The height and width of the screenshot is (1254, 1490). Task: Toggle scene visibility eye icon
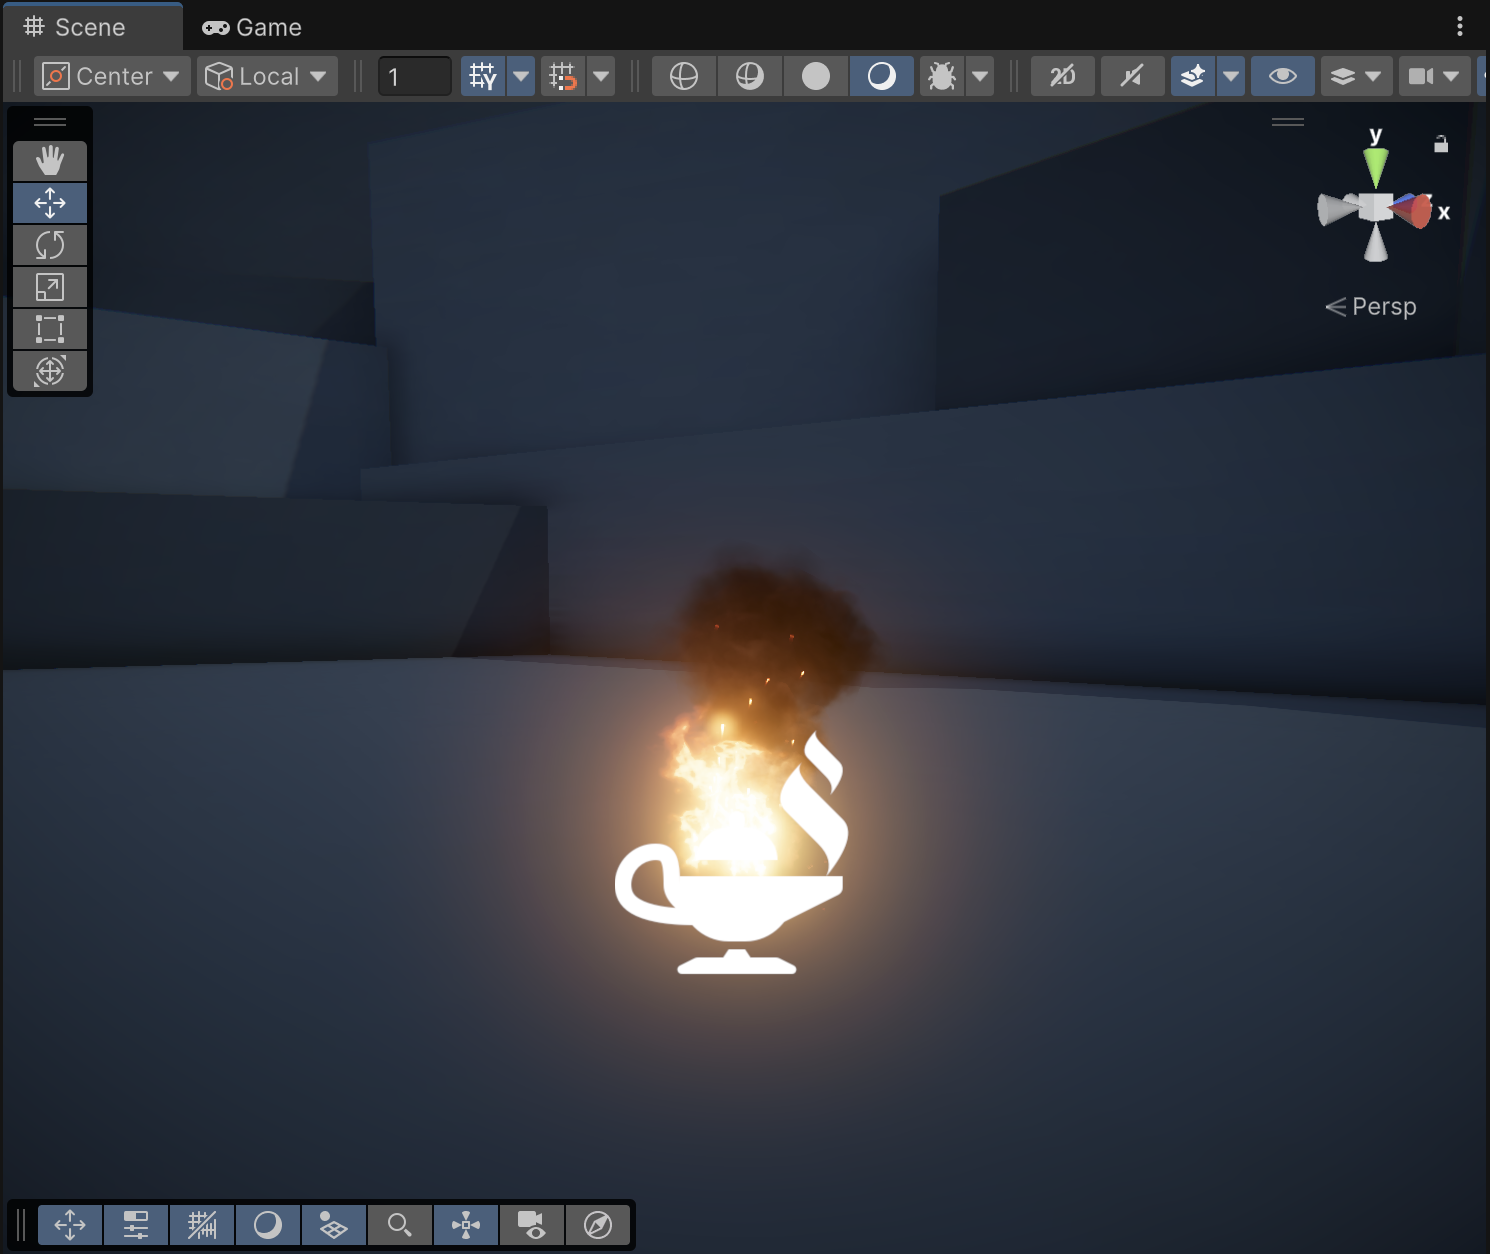(1282, 76)
